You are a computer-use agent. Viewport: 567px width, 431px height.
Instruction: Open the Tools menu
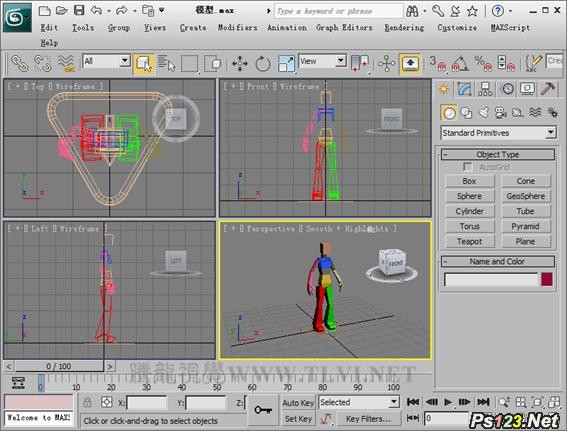83,27
